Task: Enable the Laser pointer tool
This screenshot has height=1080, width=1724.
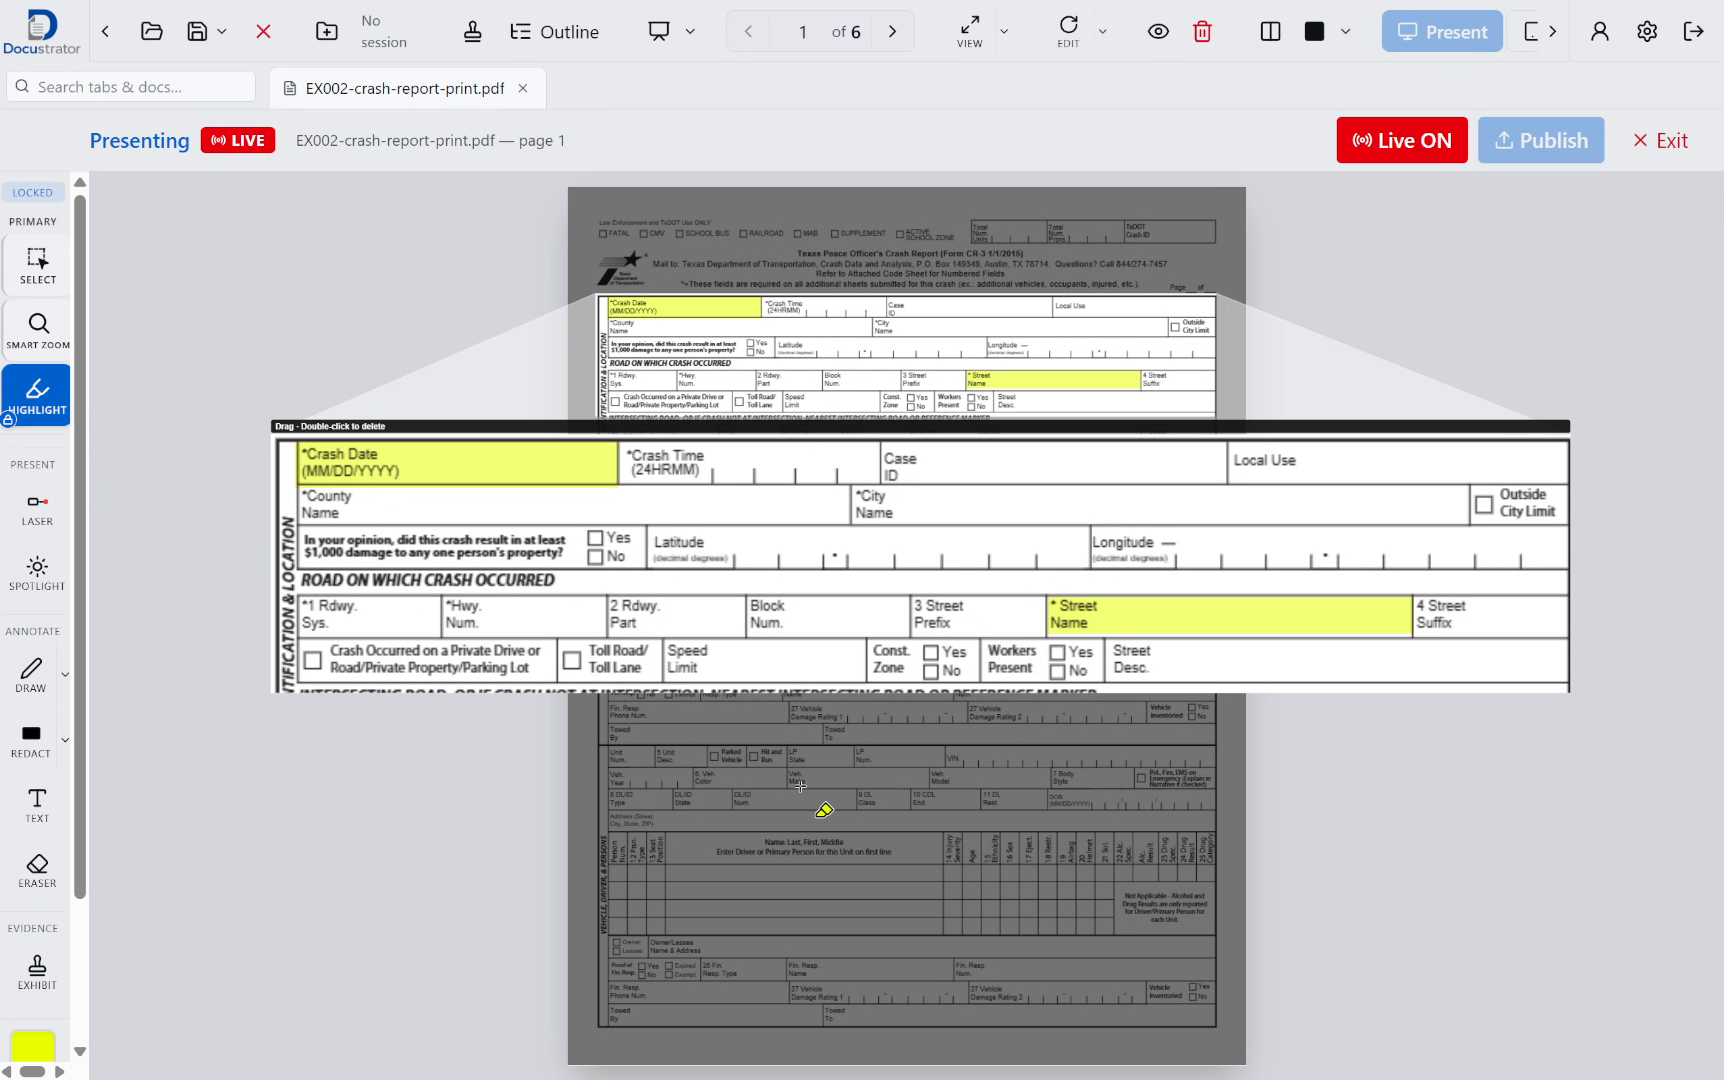Action: [37, 508]
